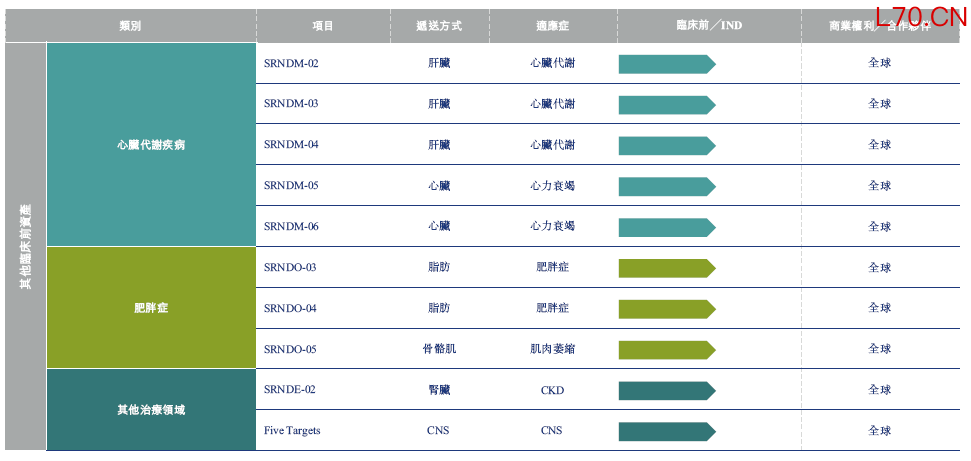Click the L70.CN watermark link

(920, 15)
